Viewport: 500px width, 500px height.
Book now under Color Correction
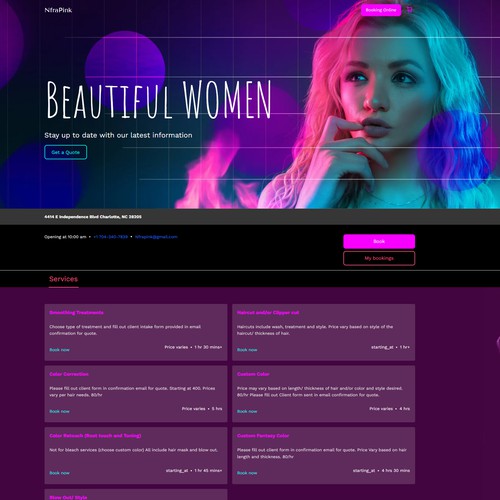59,412
